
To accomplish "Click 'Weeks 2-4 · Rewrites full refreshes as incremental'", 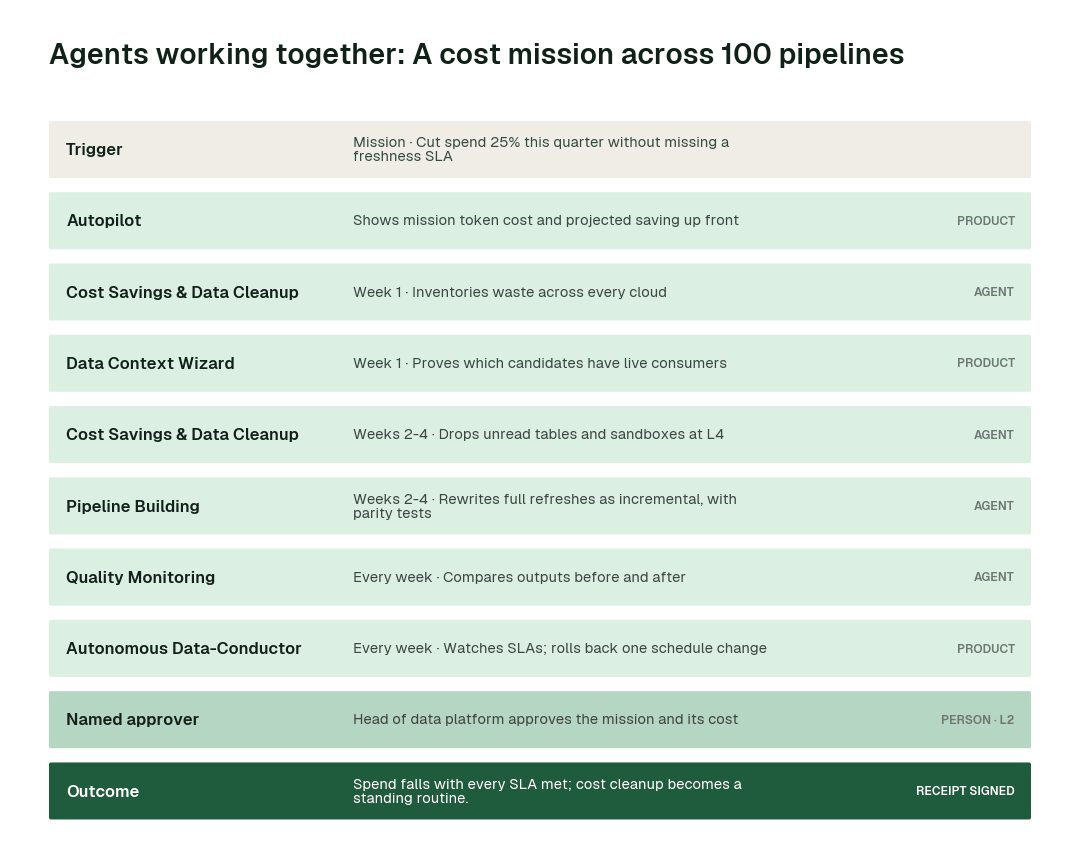I will click(x=545, y=506).
